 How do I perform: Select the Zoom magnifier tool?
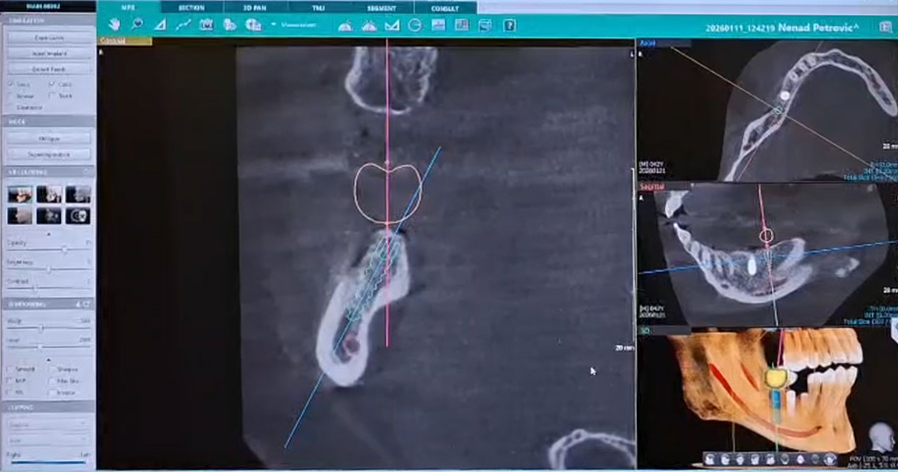click(137, 25)
